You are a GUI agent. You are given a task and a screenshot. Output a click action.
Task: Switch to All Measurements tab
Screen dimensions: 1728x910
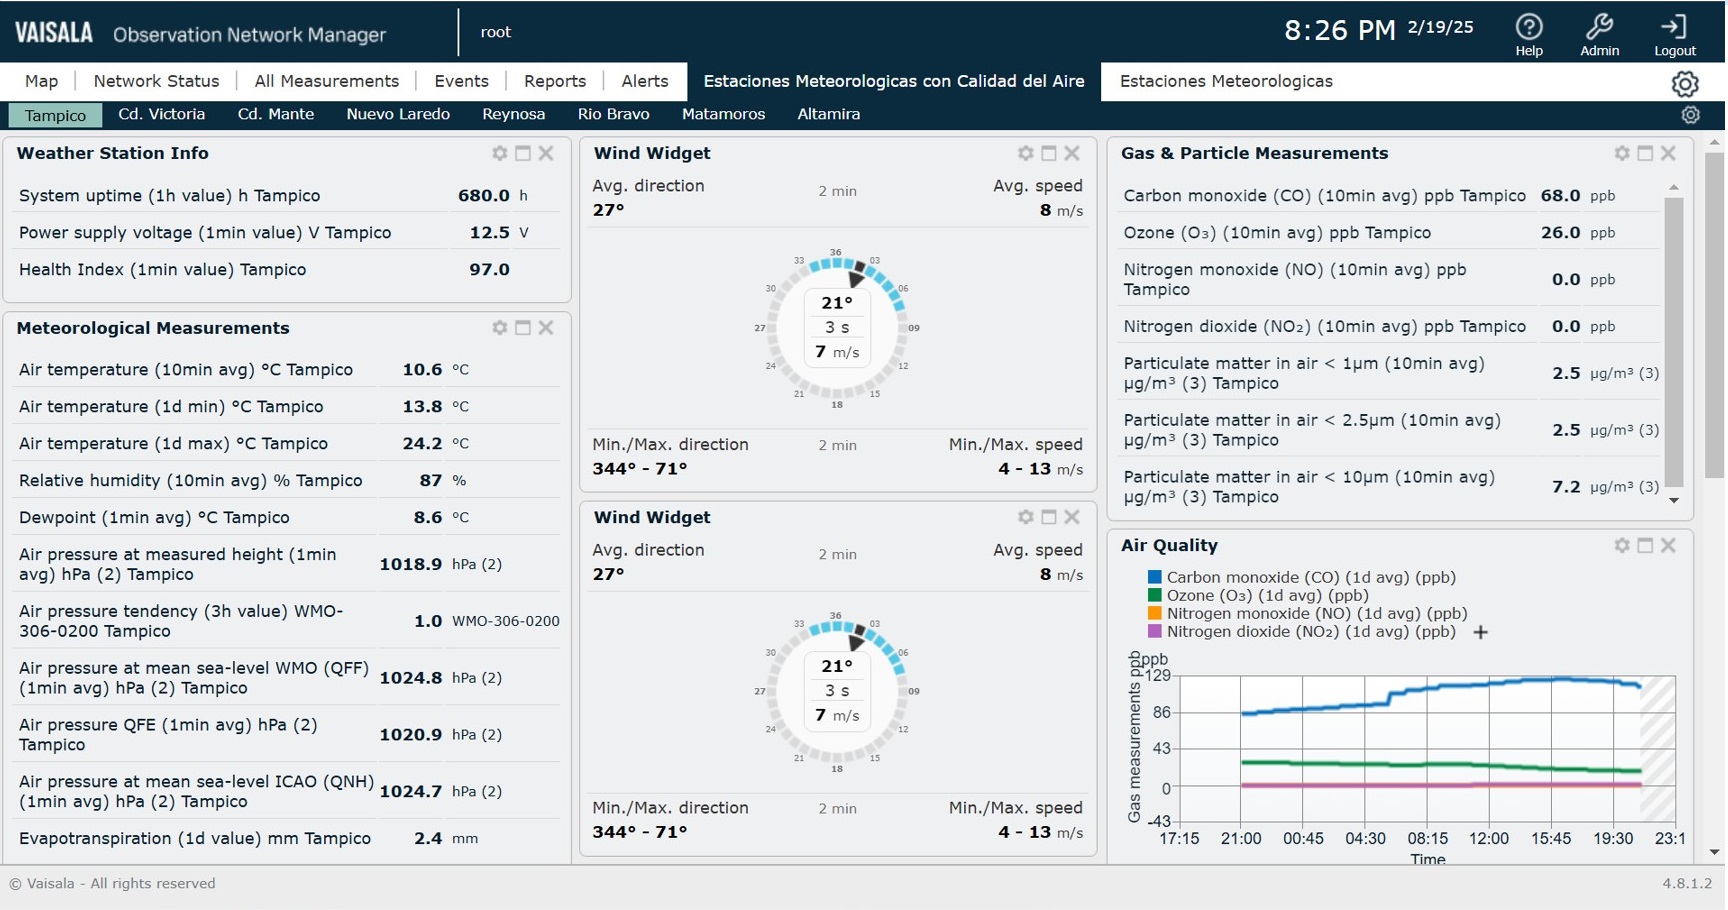pos(326,82)
